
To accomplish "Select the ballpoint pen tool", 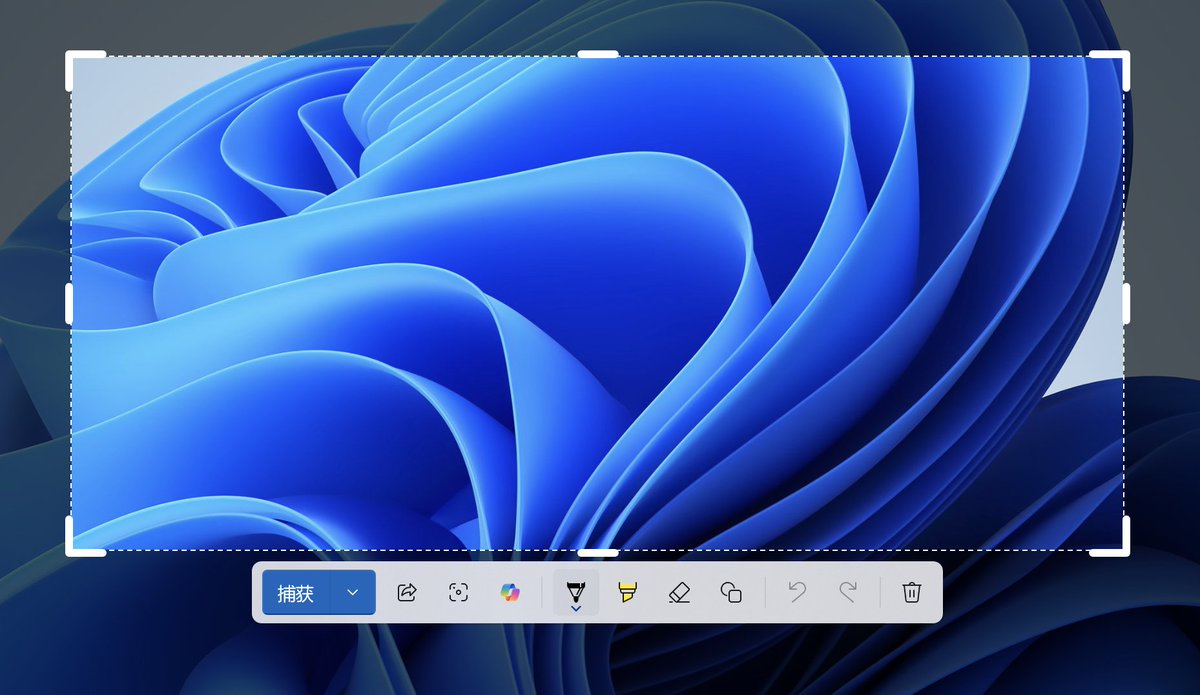I will (x=575, y=593).
